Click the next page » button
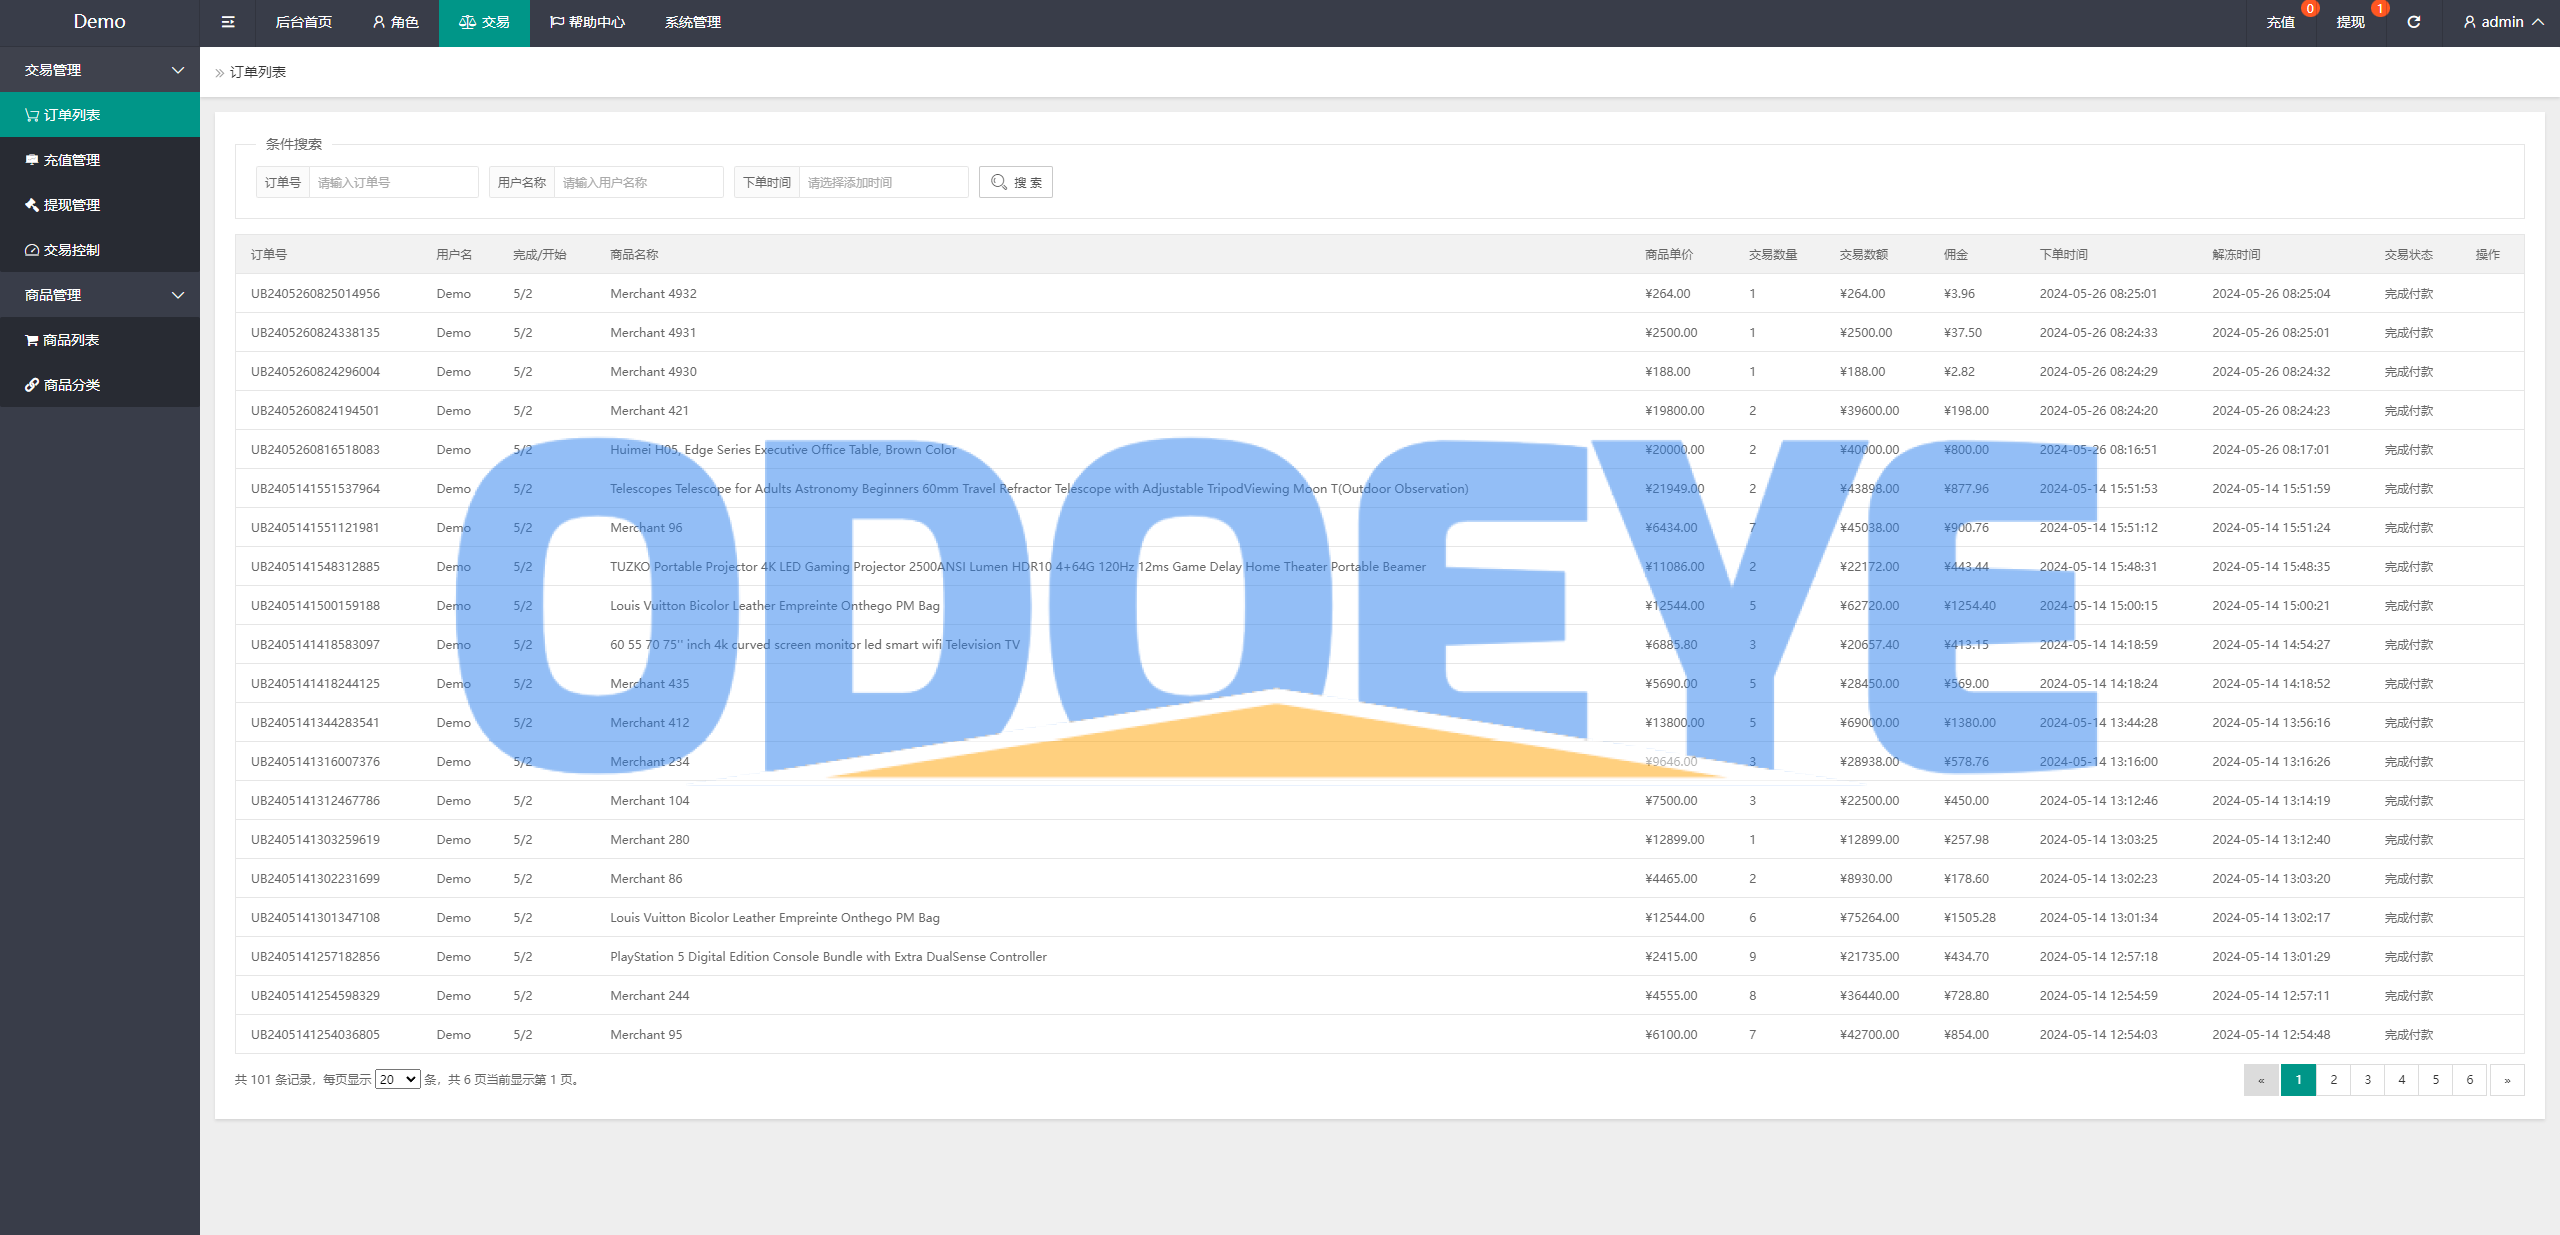Screen dimensions: 2560x1235 click(2507, 1080)
